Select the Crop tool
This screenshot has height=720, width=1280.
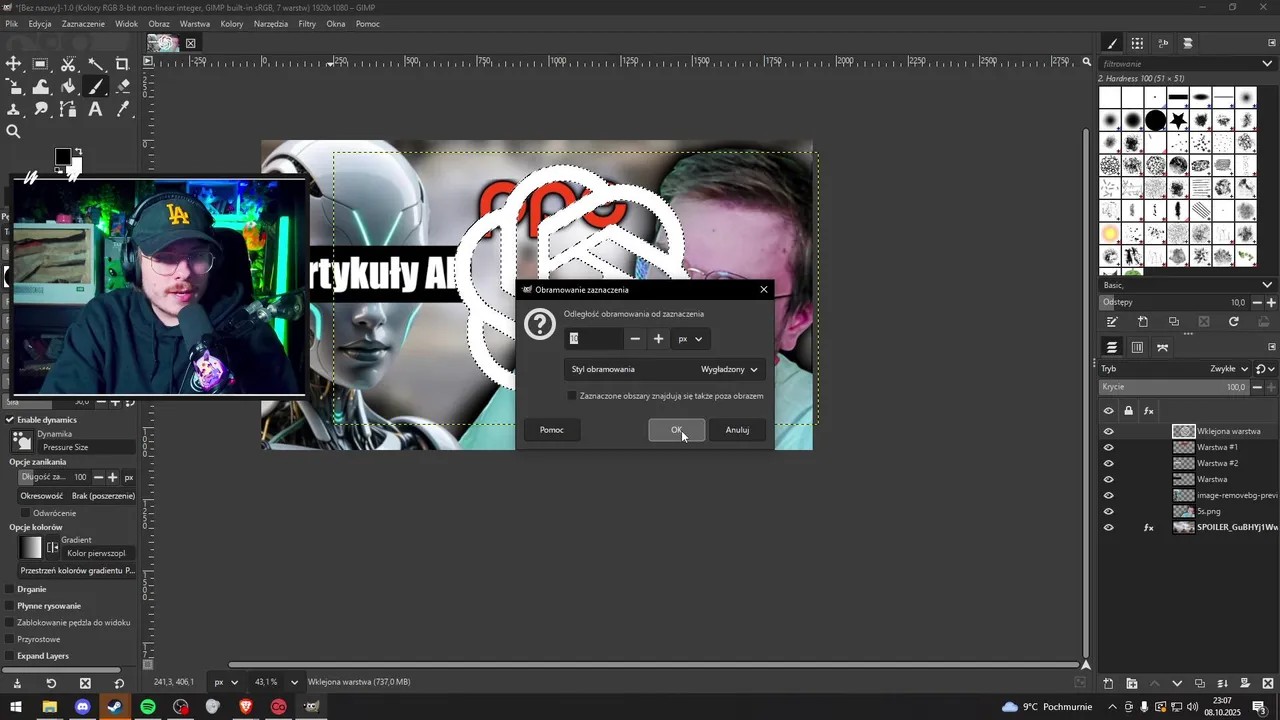point(122,64)
